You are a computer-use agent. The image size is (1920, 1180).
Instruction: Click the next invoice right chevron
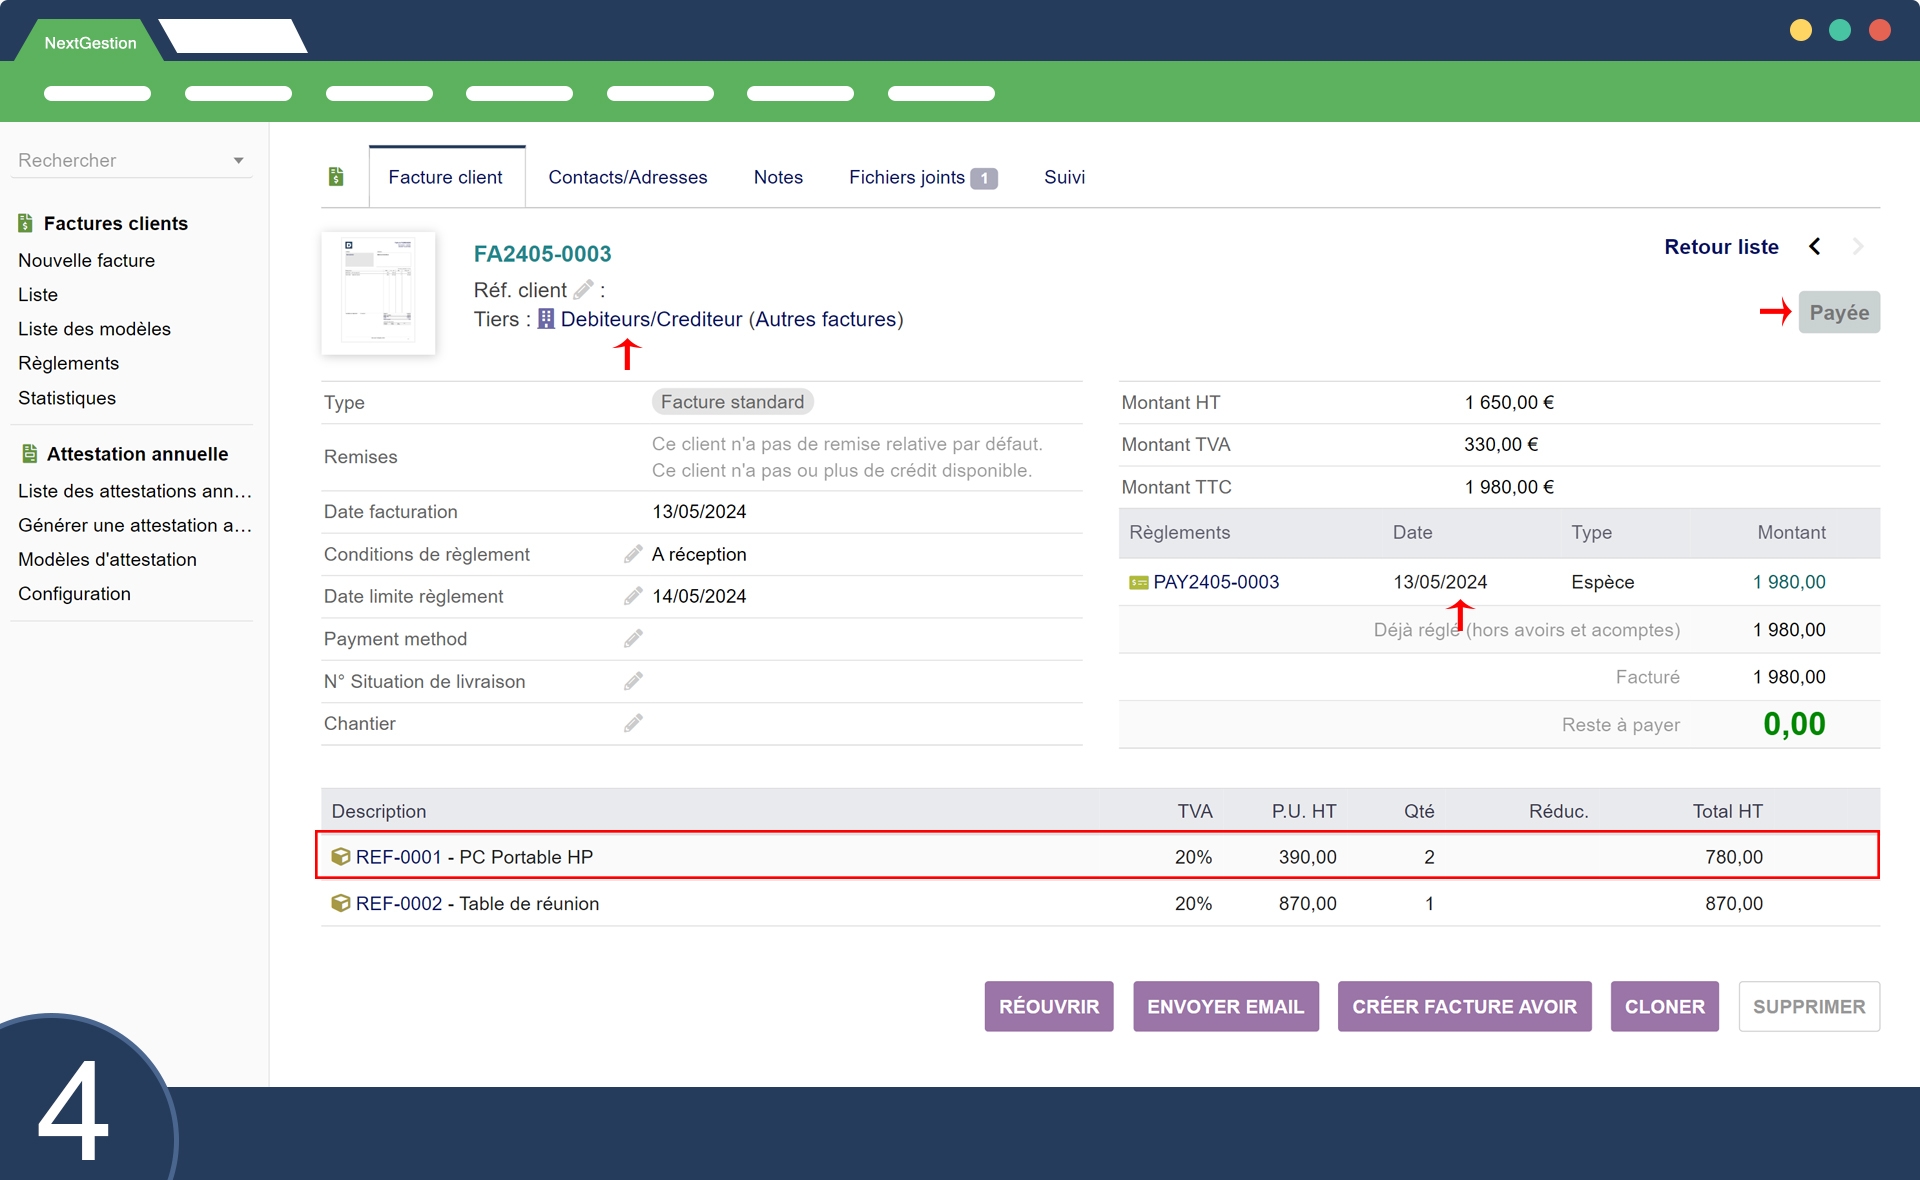[x=1857, y=247]
